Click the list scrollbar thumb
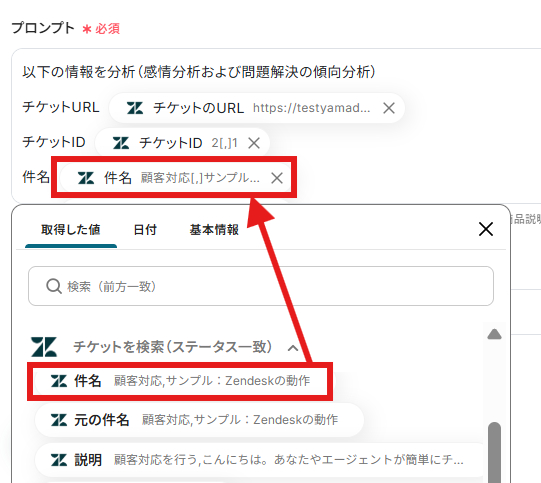 [494, 452]
